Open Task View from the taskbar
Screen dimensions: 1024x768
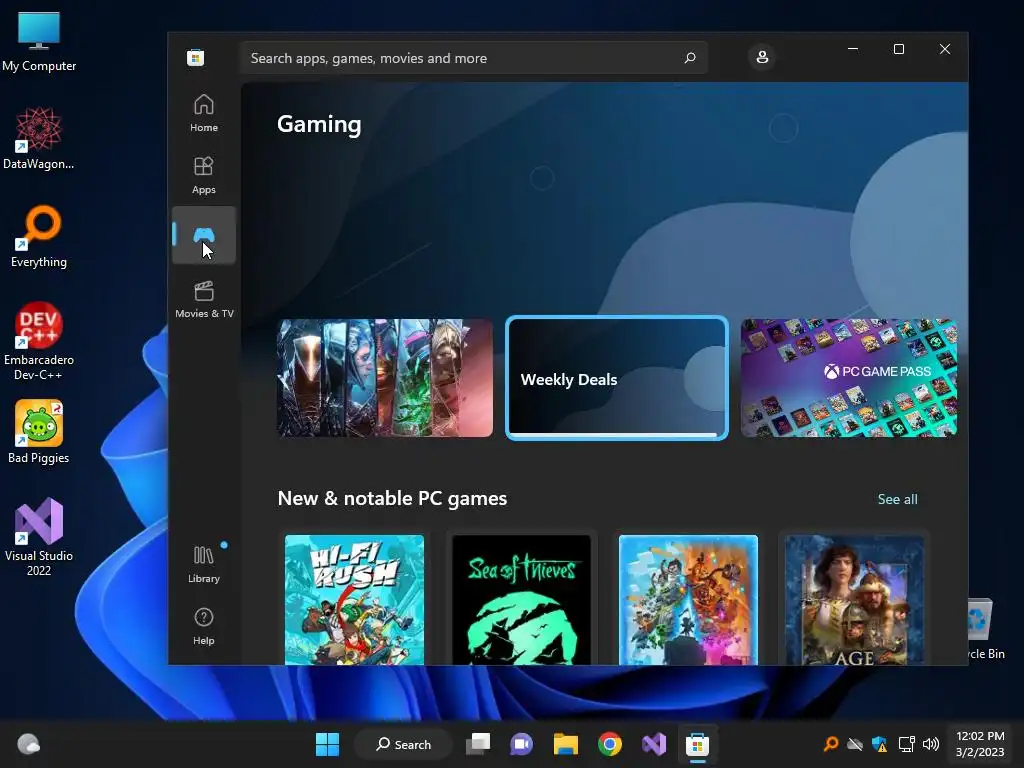pos(478,744)
